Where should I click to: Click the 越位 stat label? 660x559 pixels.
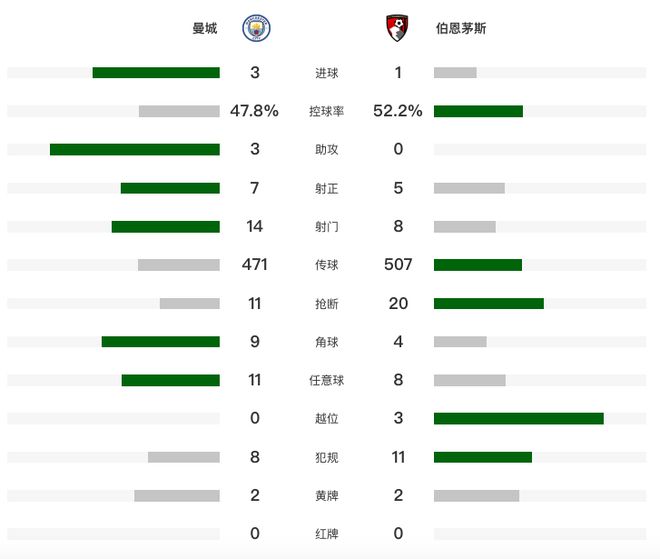click(x=326, y=419)
